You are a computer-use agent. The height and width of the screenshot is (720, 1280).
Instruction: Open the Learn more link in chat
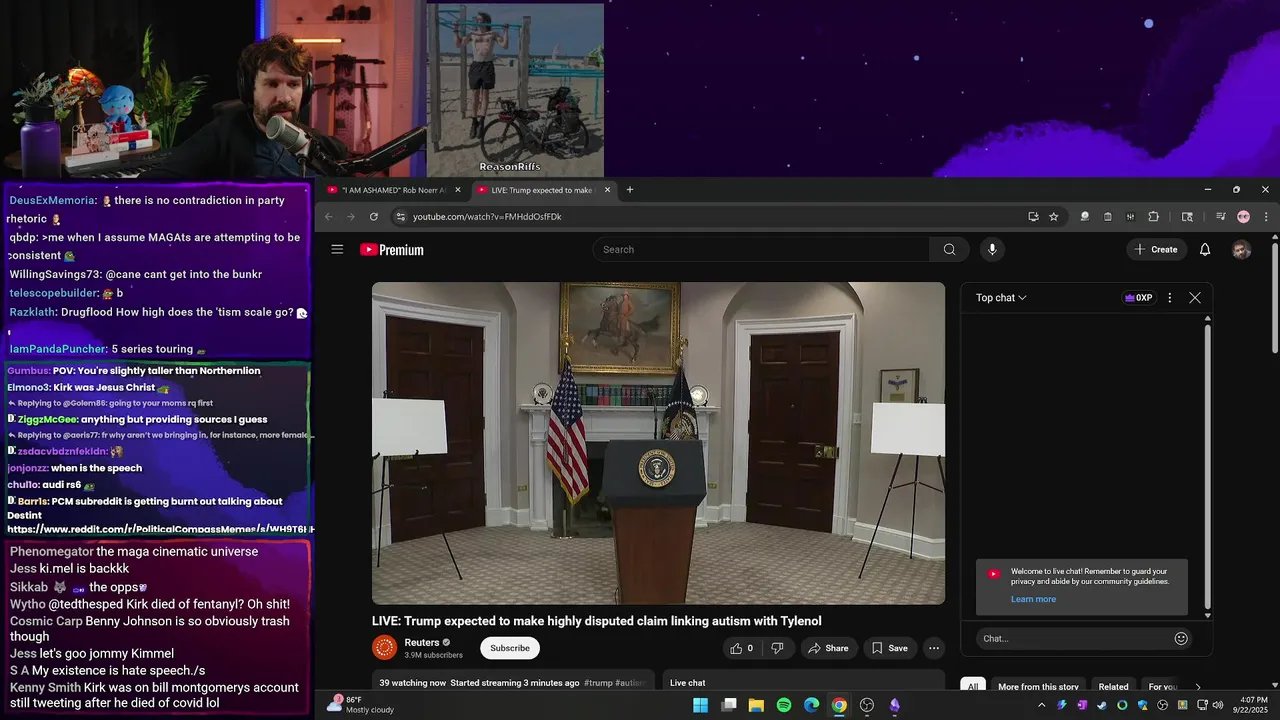point(1033,599)
